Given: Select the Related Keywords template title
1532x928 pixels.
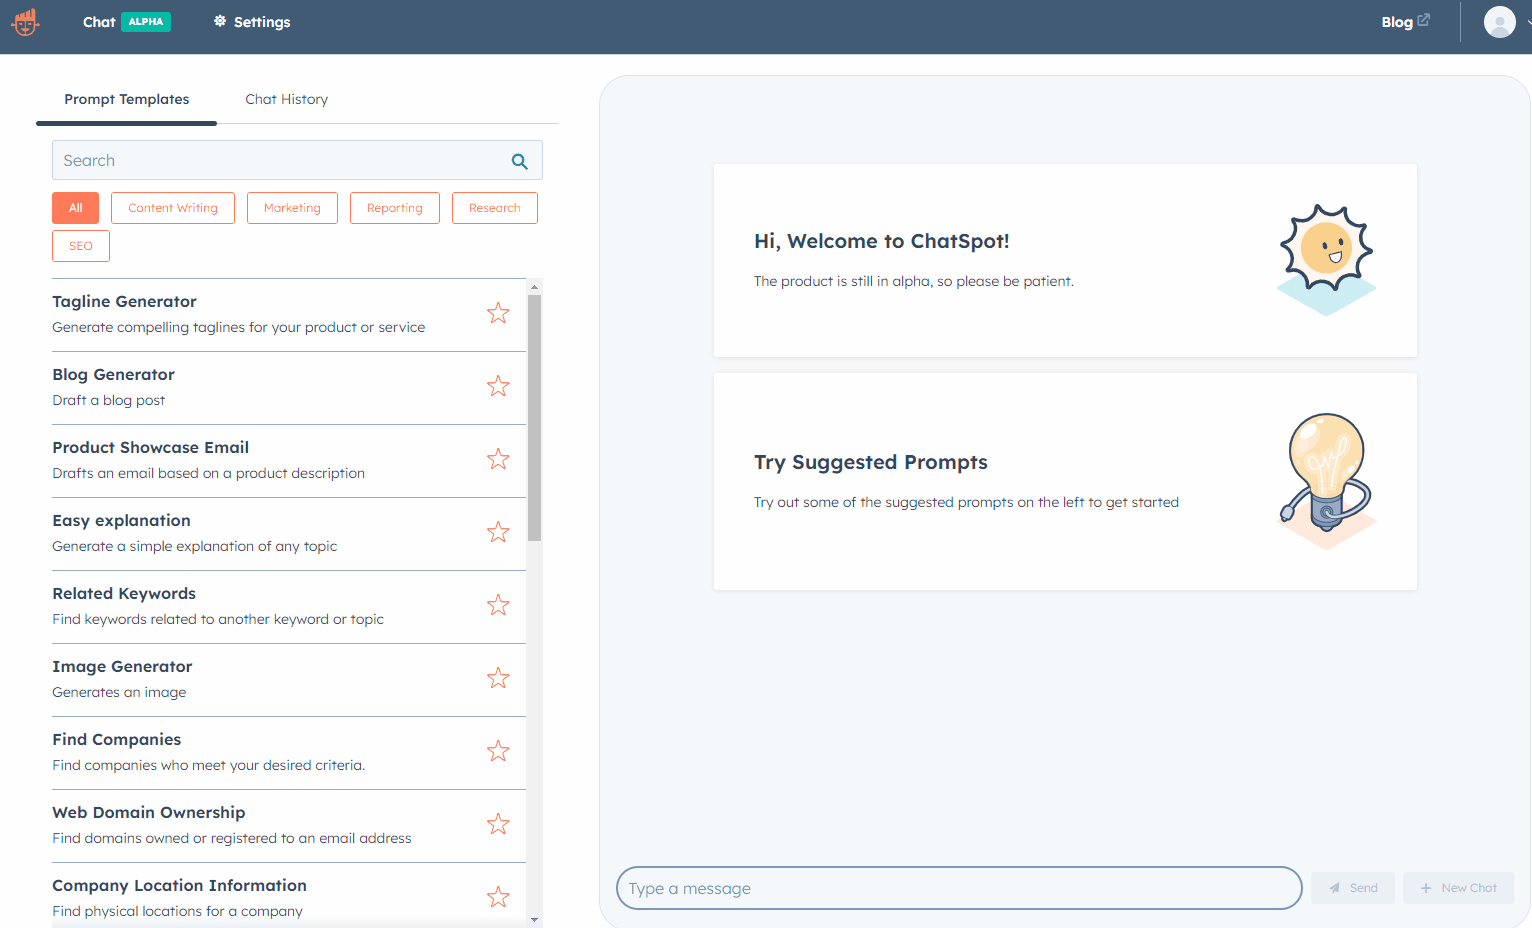Looking at the screenshot, I should click(x=124, y=593).
